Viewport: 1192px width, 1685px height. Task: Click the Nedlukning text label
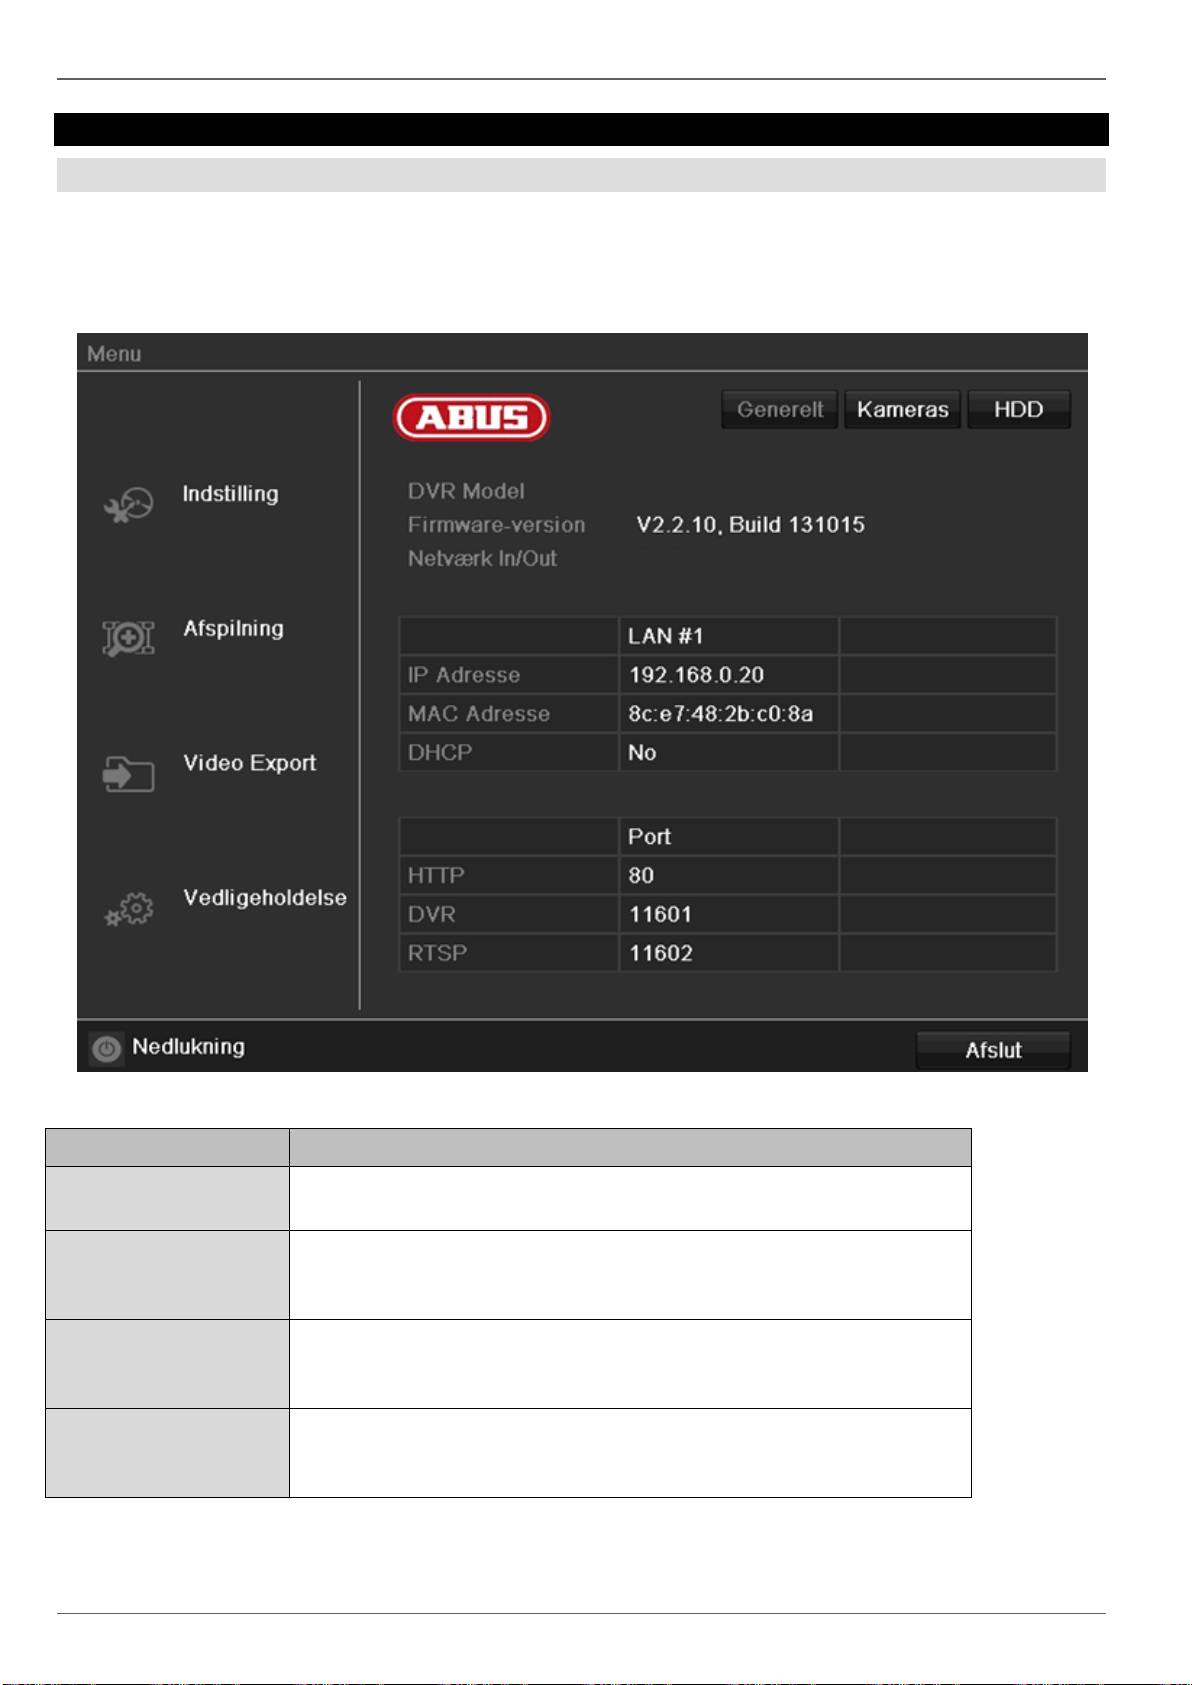point(188,1047)
